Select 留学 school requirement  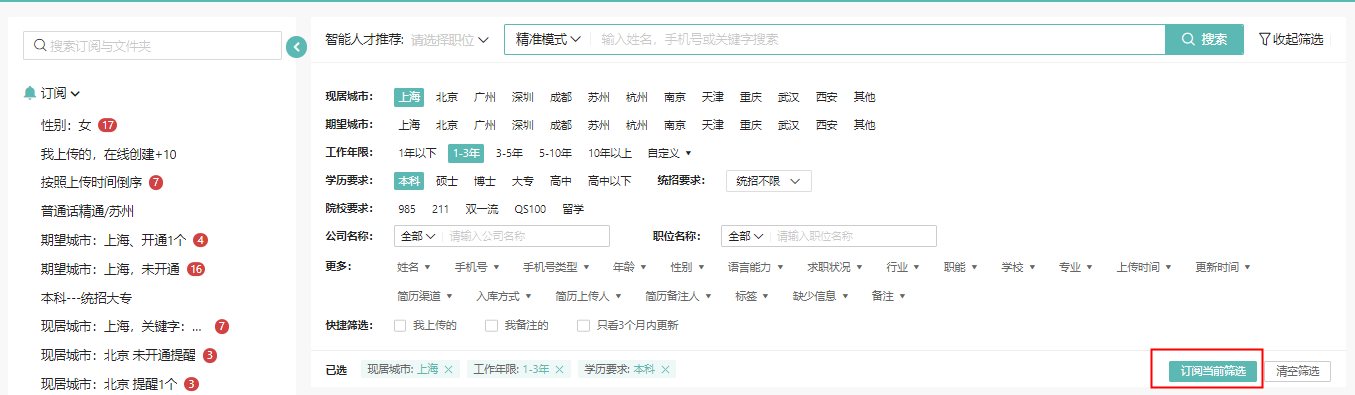pyautogui.click(x=573, y=209)
